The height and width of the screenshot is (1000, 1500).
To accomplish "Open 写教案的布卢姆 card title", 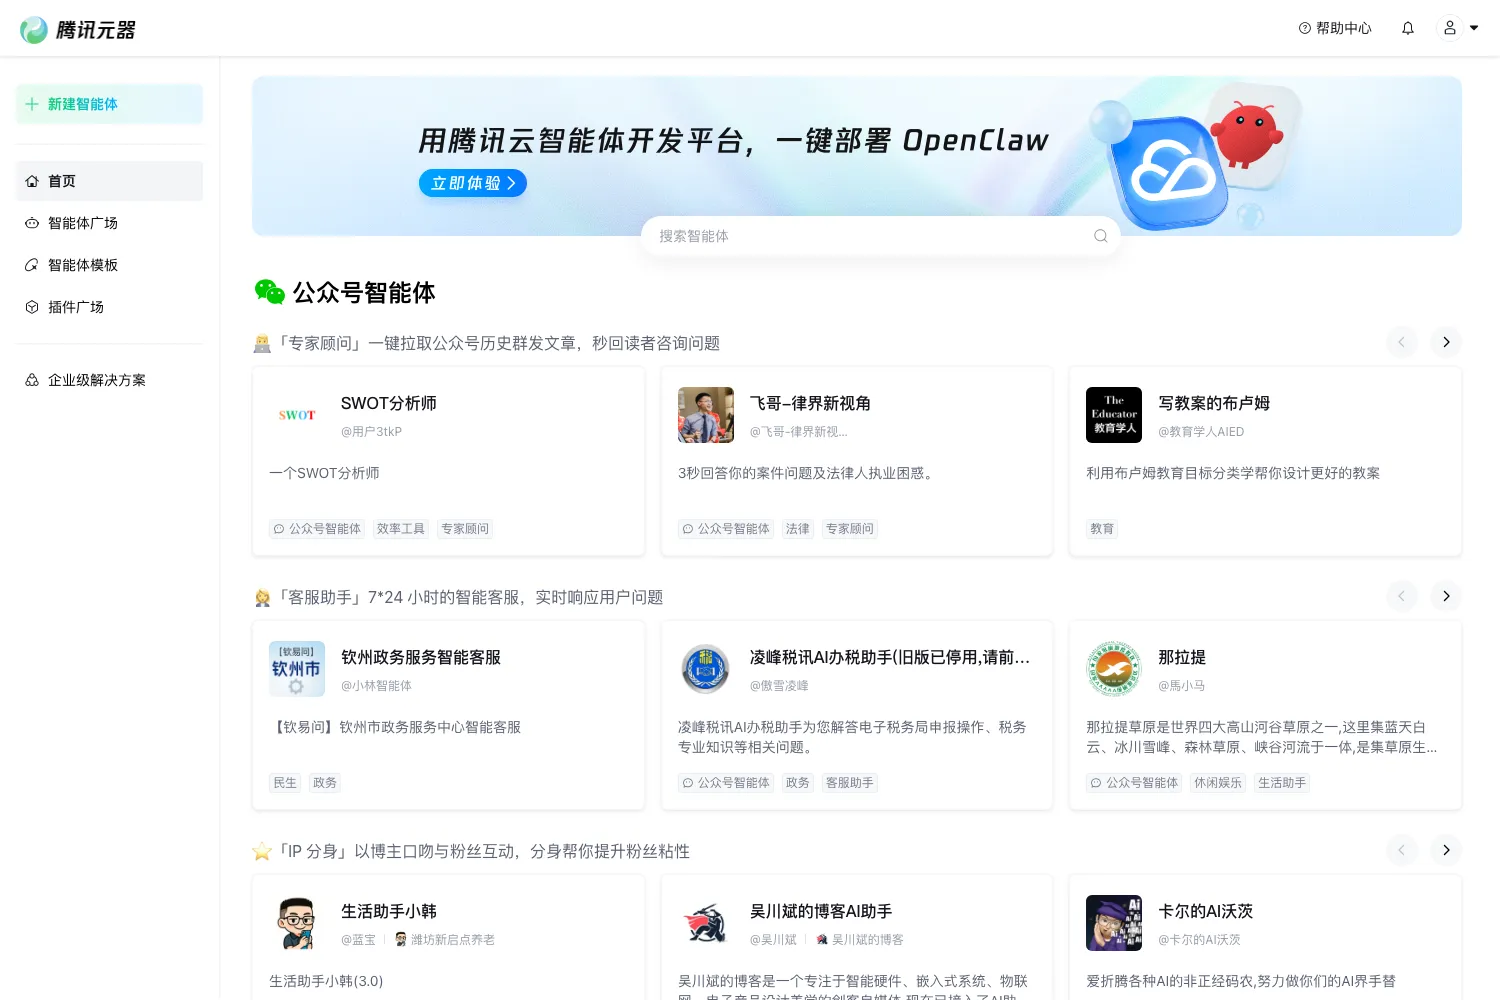I will coord(1214,403).
